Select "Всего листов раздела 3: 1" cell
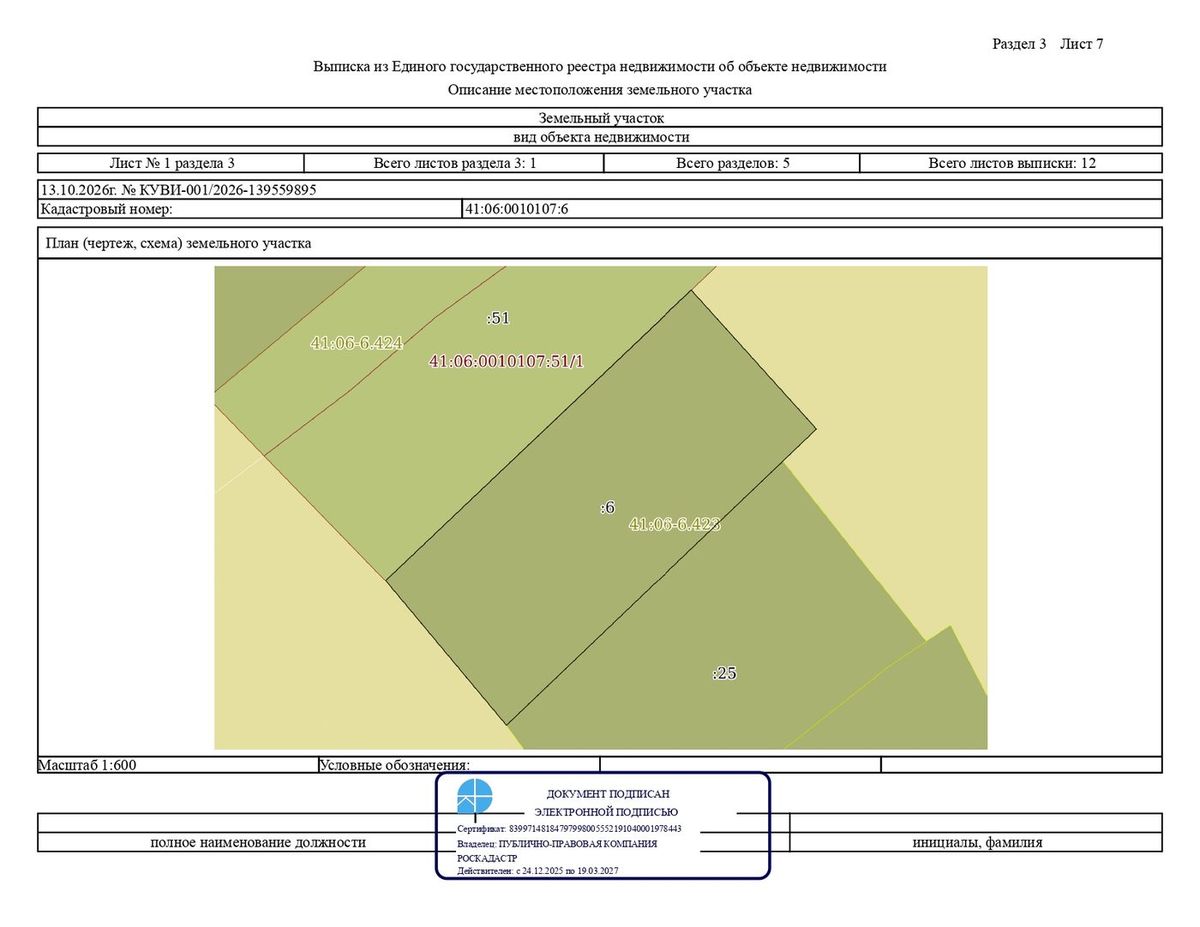Image resolution: width=1200 pixels, height=927 pixels. [x=455, y=163]
